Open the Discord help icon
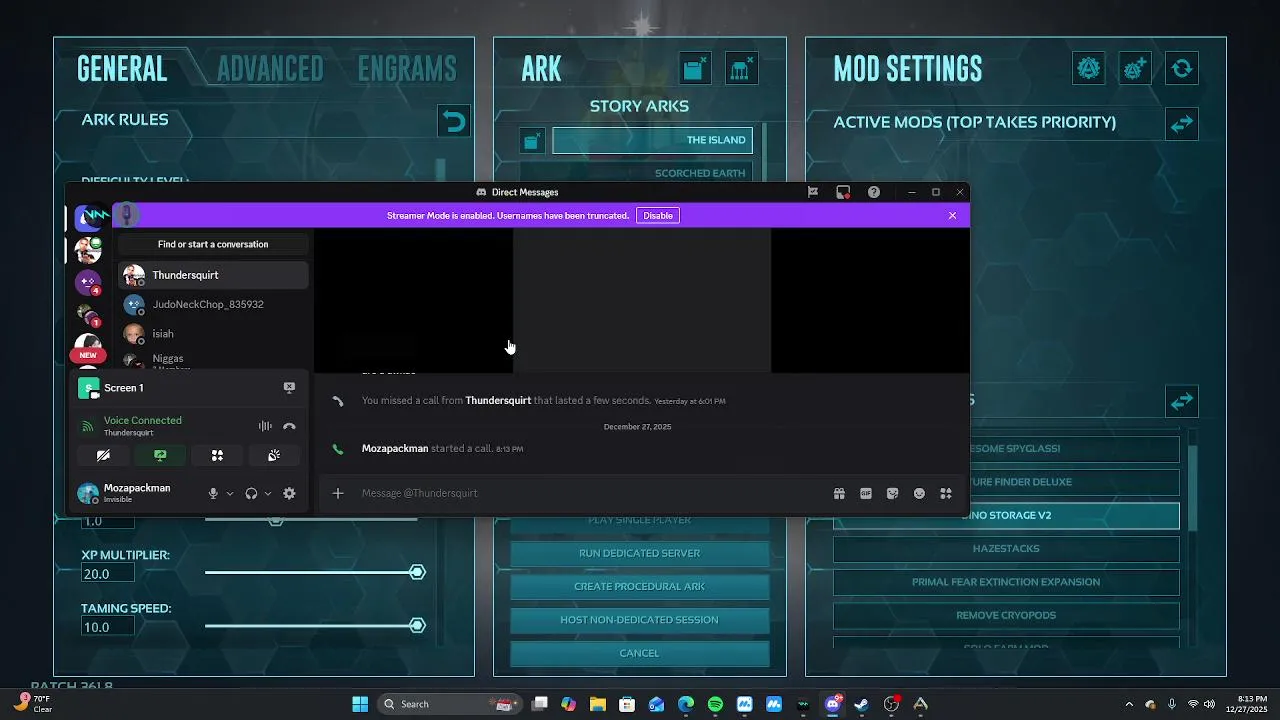 point(874,192)
